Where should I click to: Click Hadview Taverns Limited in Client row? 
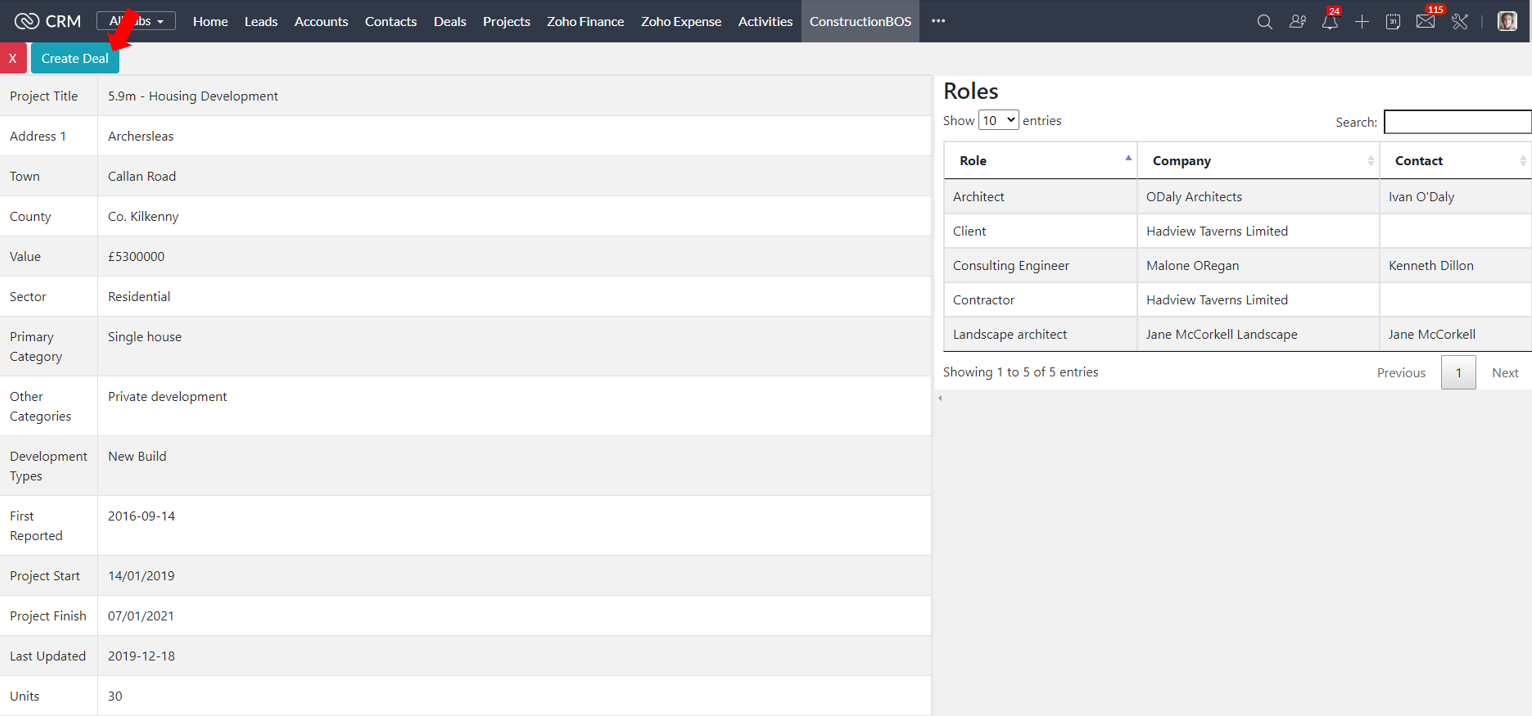[x=1258, y=231]
